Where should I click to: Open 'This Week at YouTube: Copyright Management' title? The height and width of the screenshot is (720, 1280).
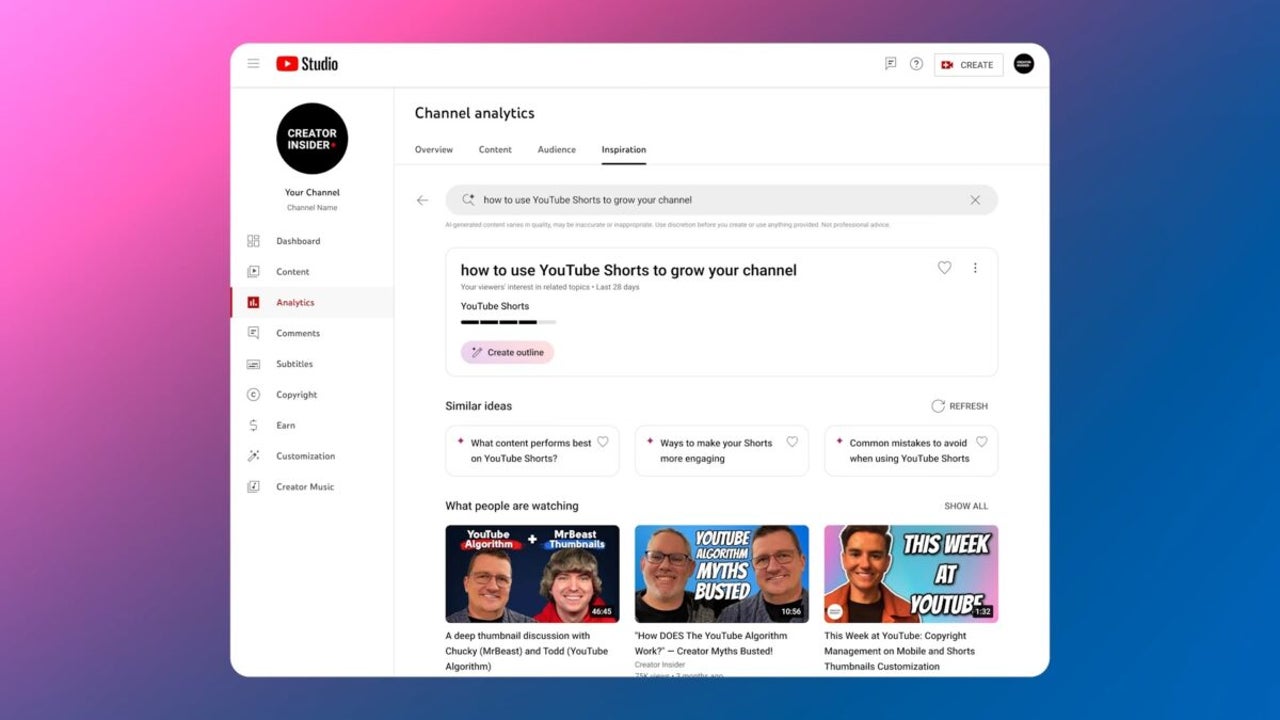[x=900, y=651]
